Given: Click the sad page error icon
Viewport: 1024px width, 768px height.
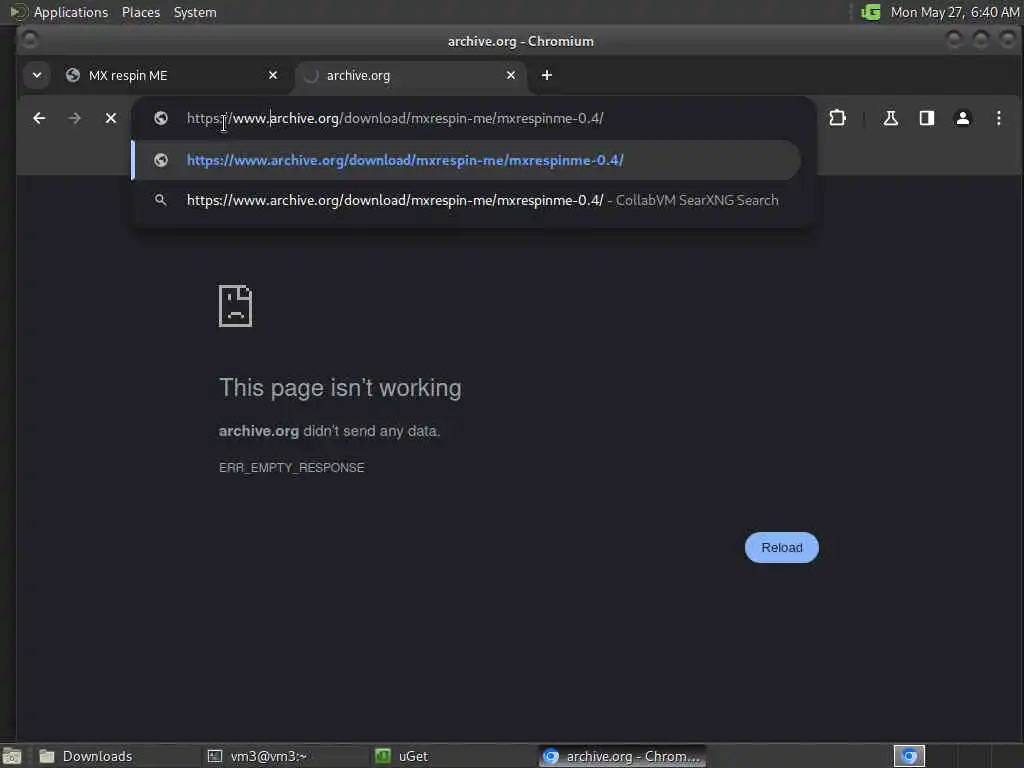Looking at the screenshot, I should (235, 306).
